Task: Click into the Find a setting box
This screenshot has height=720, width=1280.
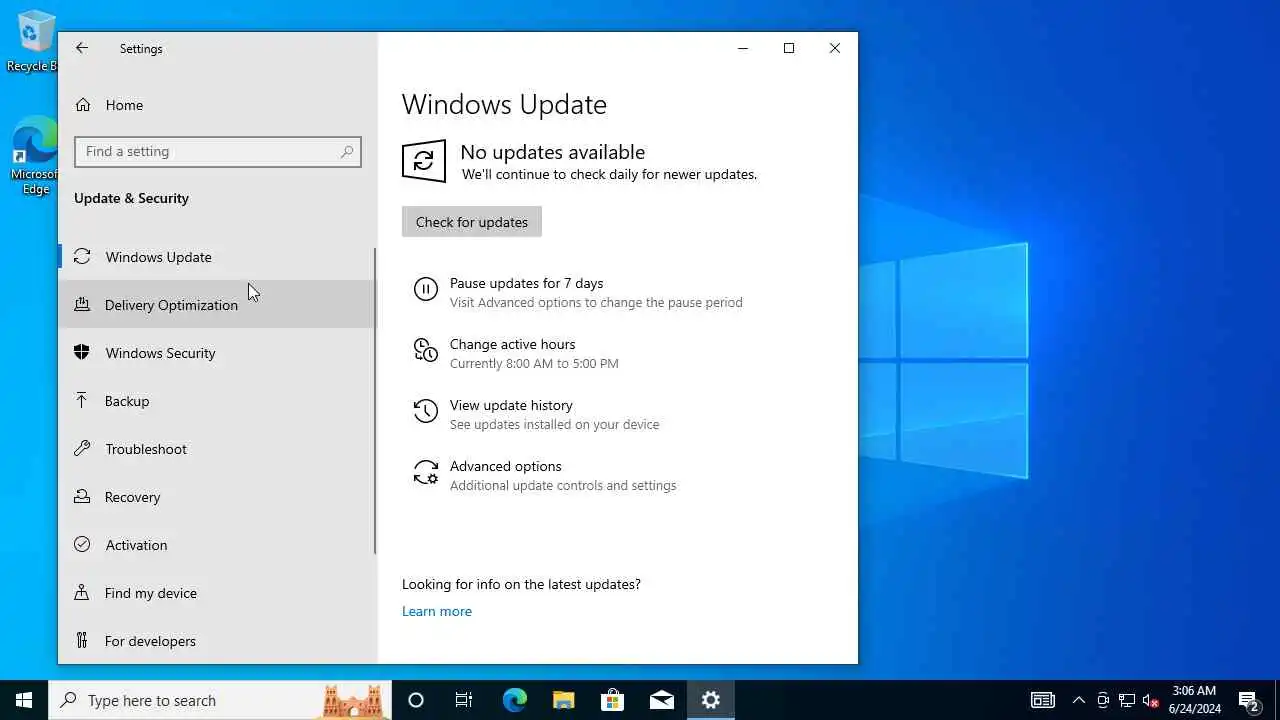Action: (217, 152)
